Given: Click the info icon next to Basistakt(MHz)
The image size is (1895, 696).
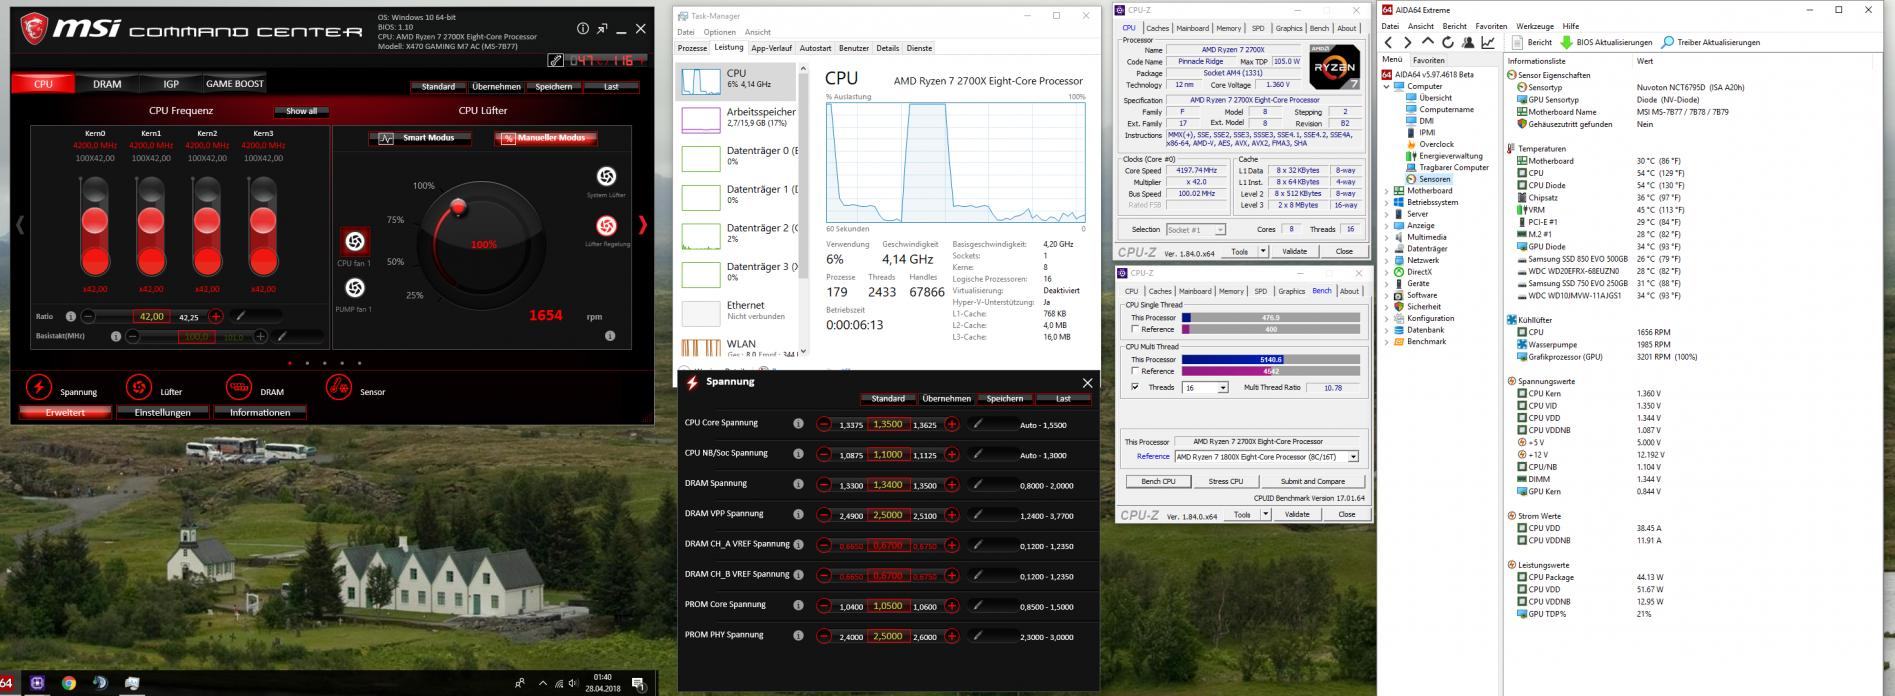Looking at the screenshot, I should 116,336.
